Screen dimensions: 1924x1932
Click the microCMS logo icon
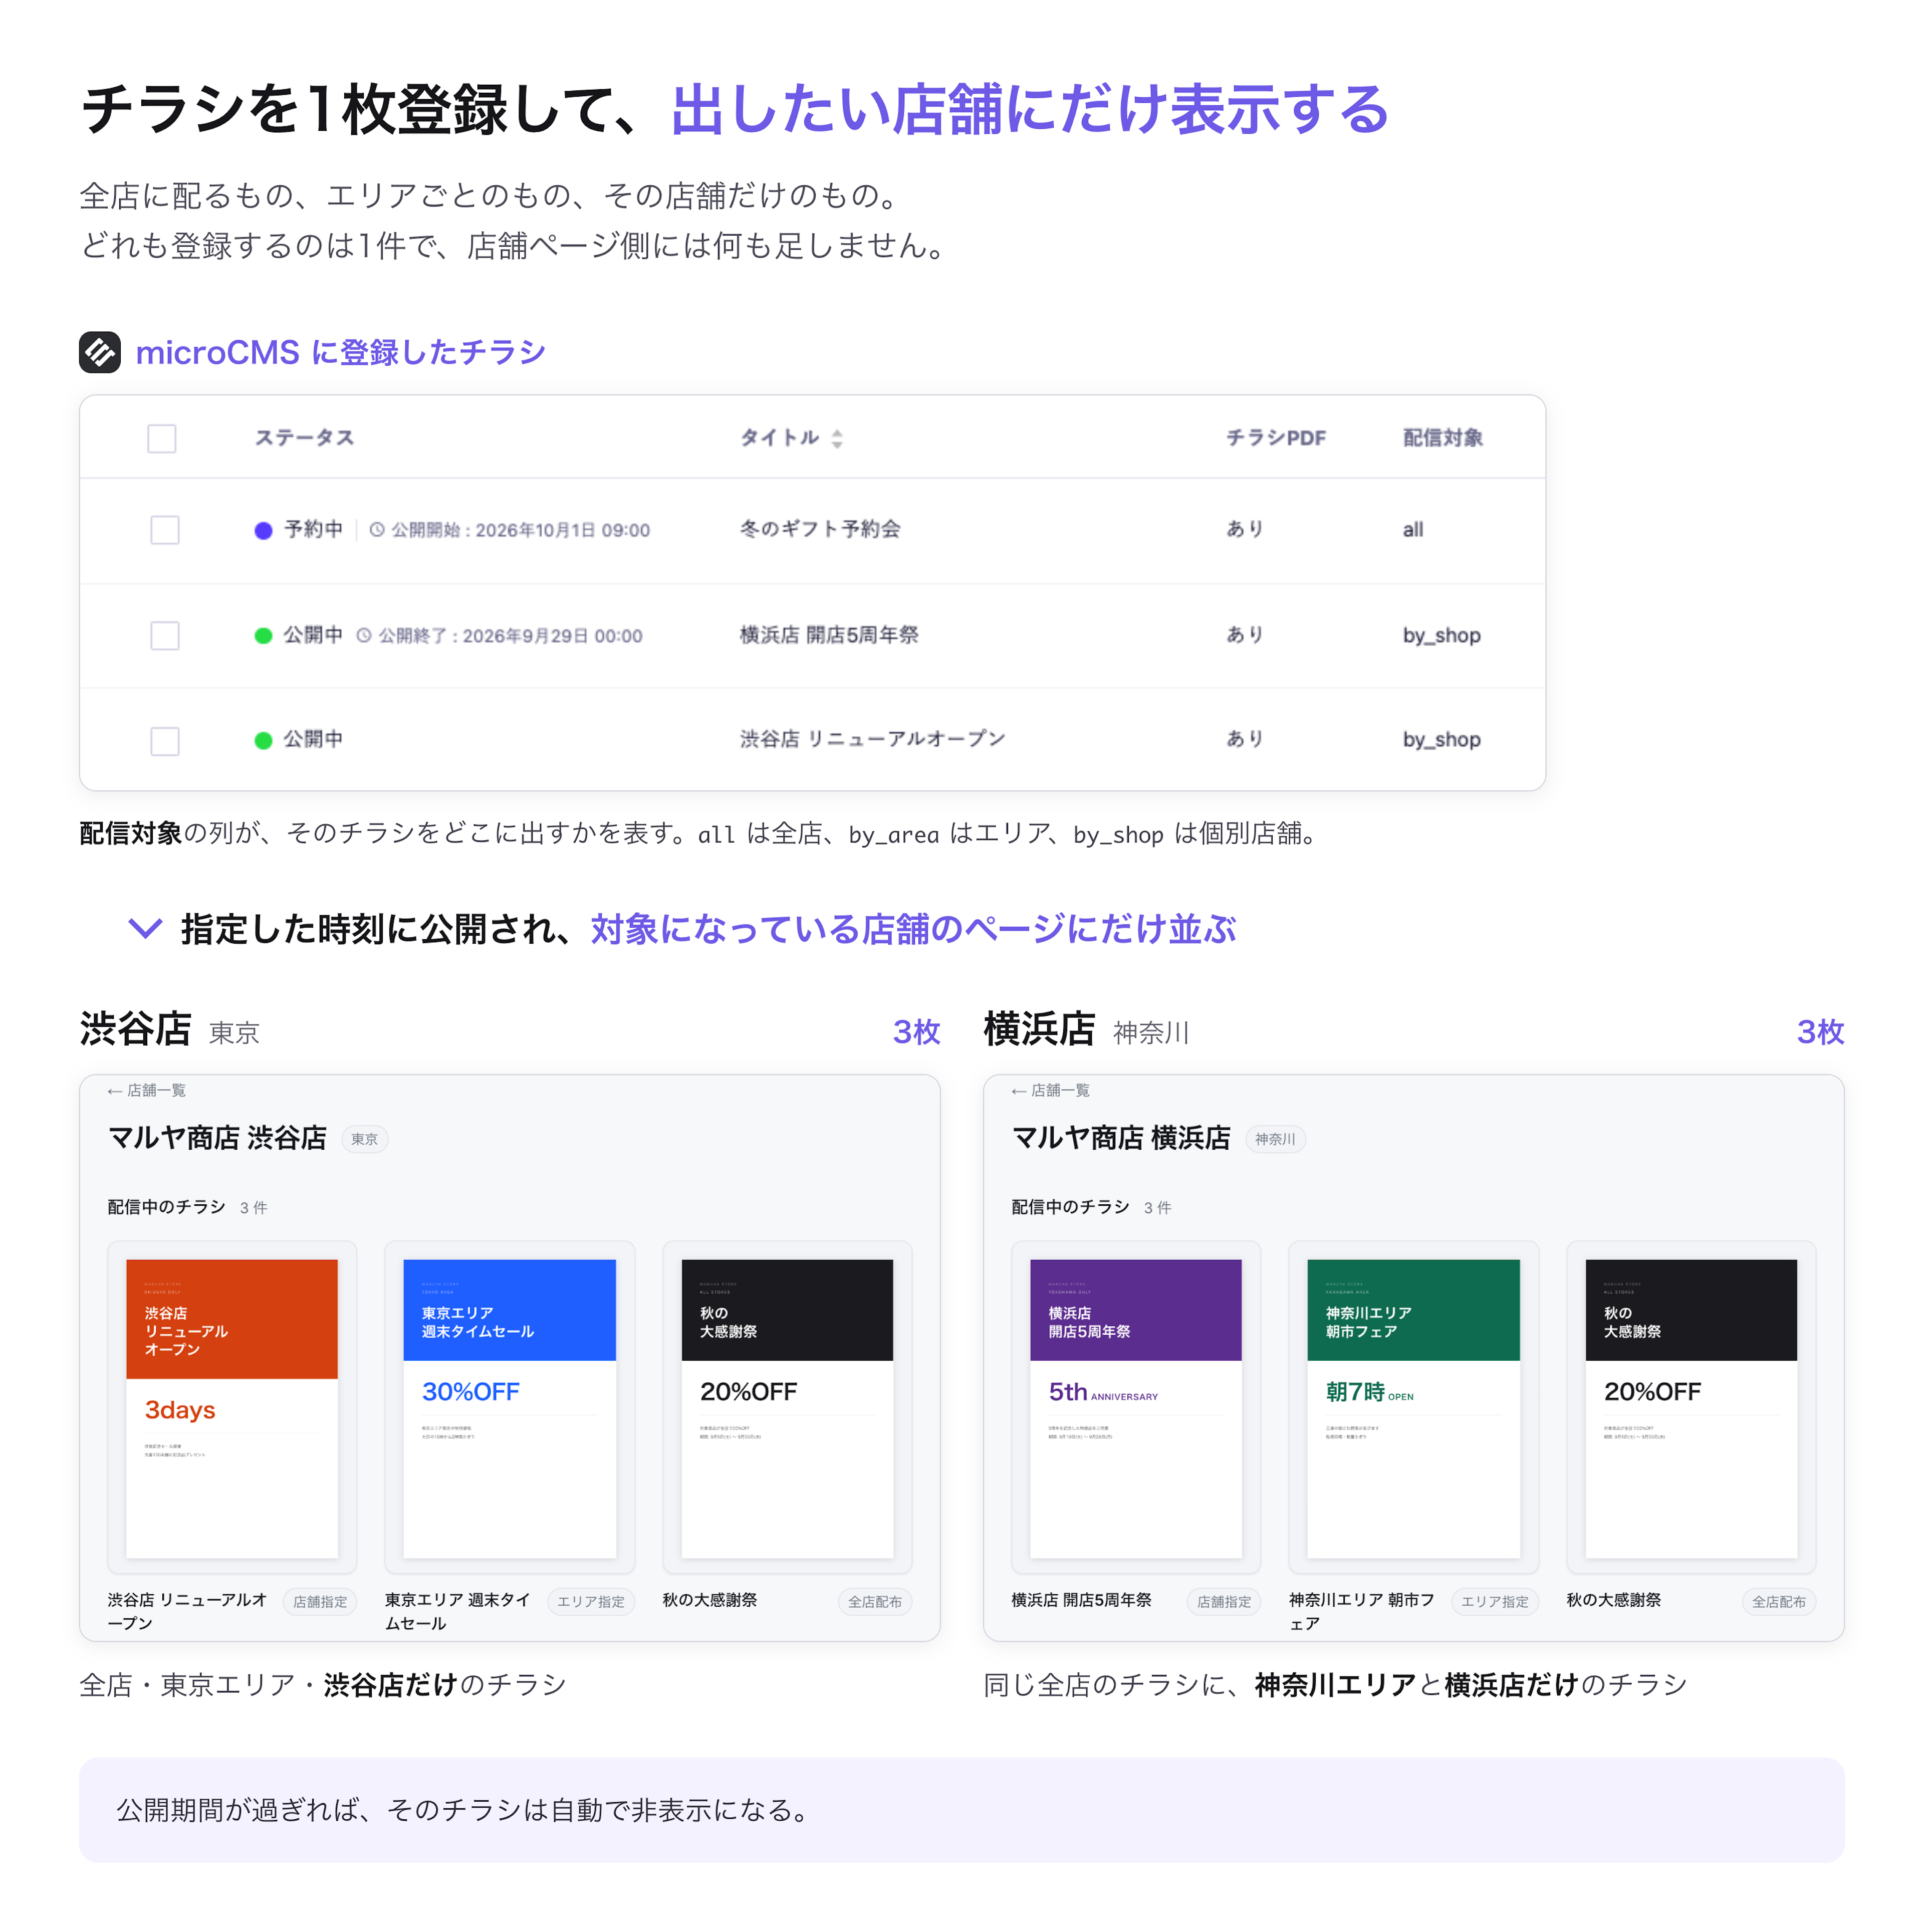point(100,352)
